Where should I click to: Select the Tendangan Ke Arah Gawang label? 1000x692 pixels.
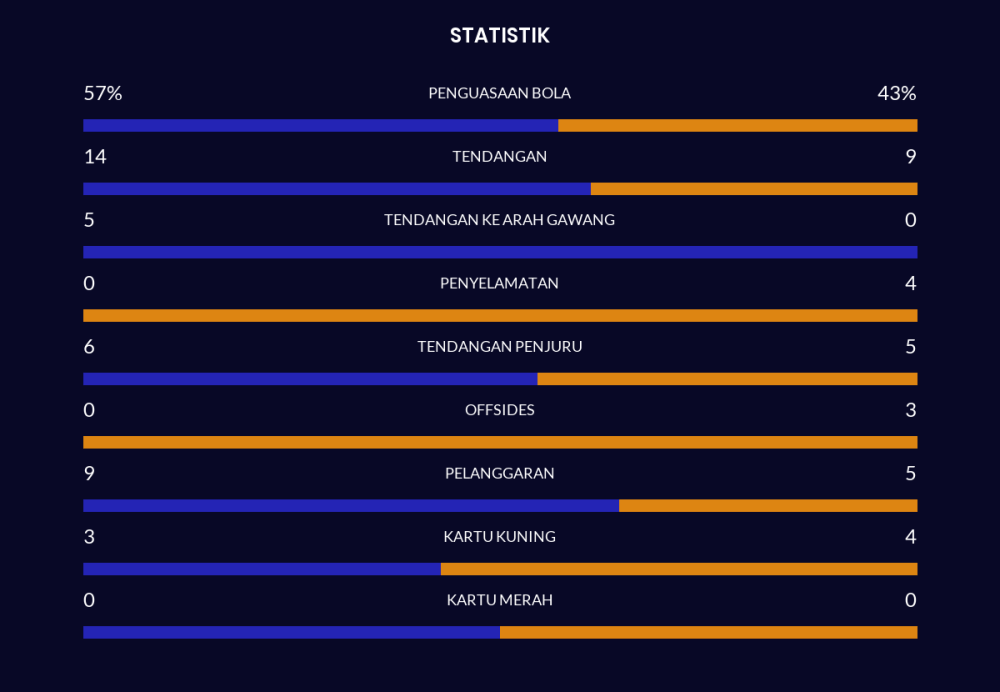coord(499,220)
